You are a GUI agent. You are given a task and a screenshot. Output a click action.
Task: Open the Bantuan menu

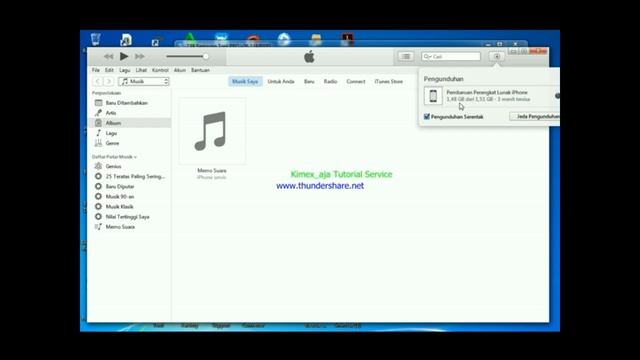(x=200, y=70)
